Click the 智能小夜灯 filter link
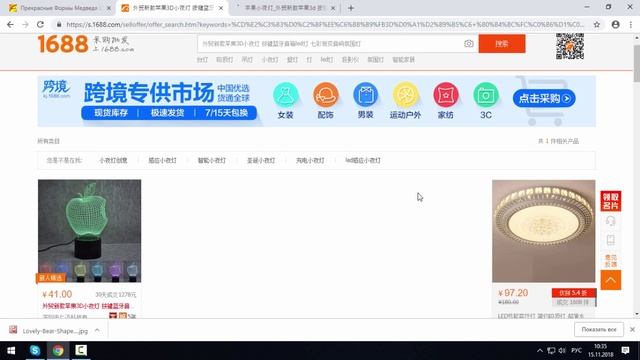This screenshot has height=360, width=640. point(212,160)
